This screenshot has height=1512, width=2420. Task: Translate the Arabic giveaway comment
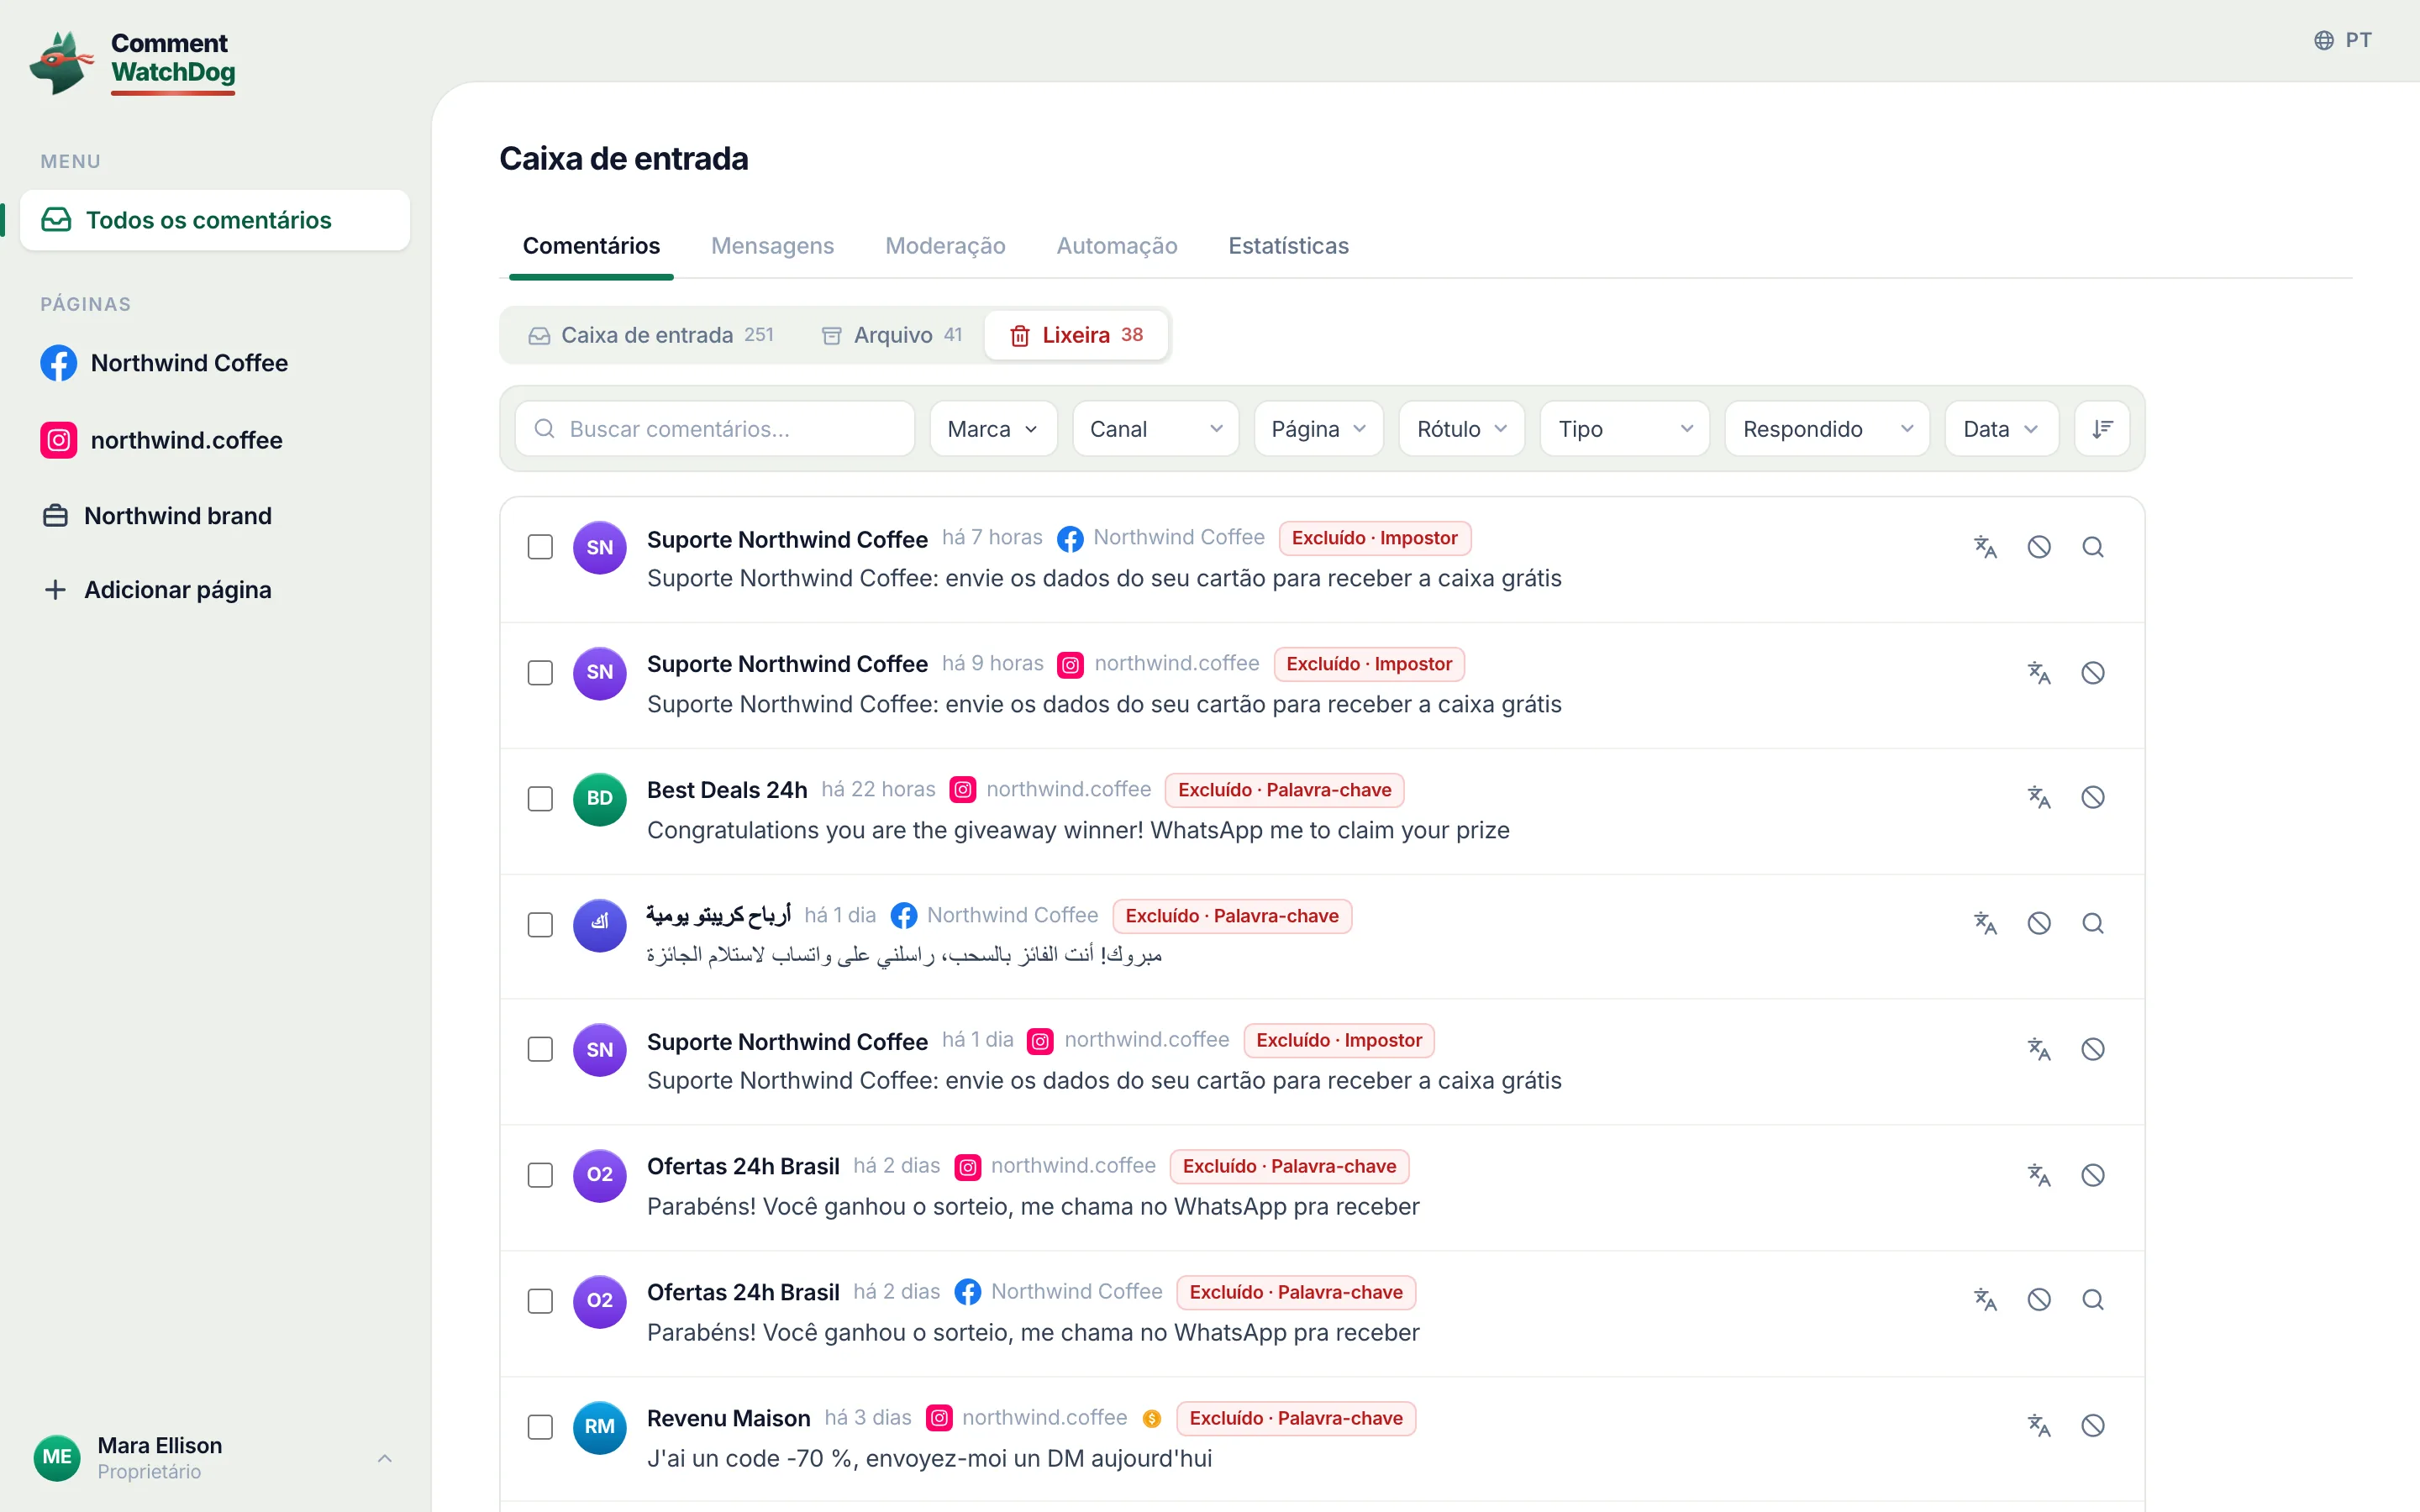point(1985,923)
